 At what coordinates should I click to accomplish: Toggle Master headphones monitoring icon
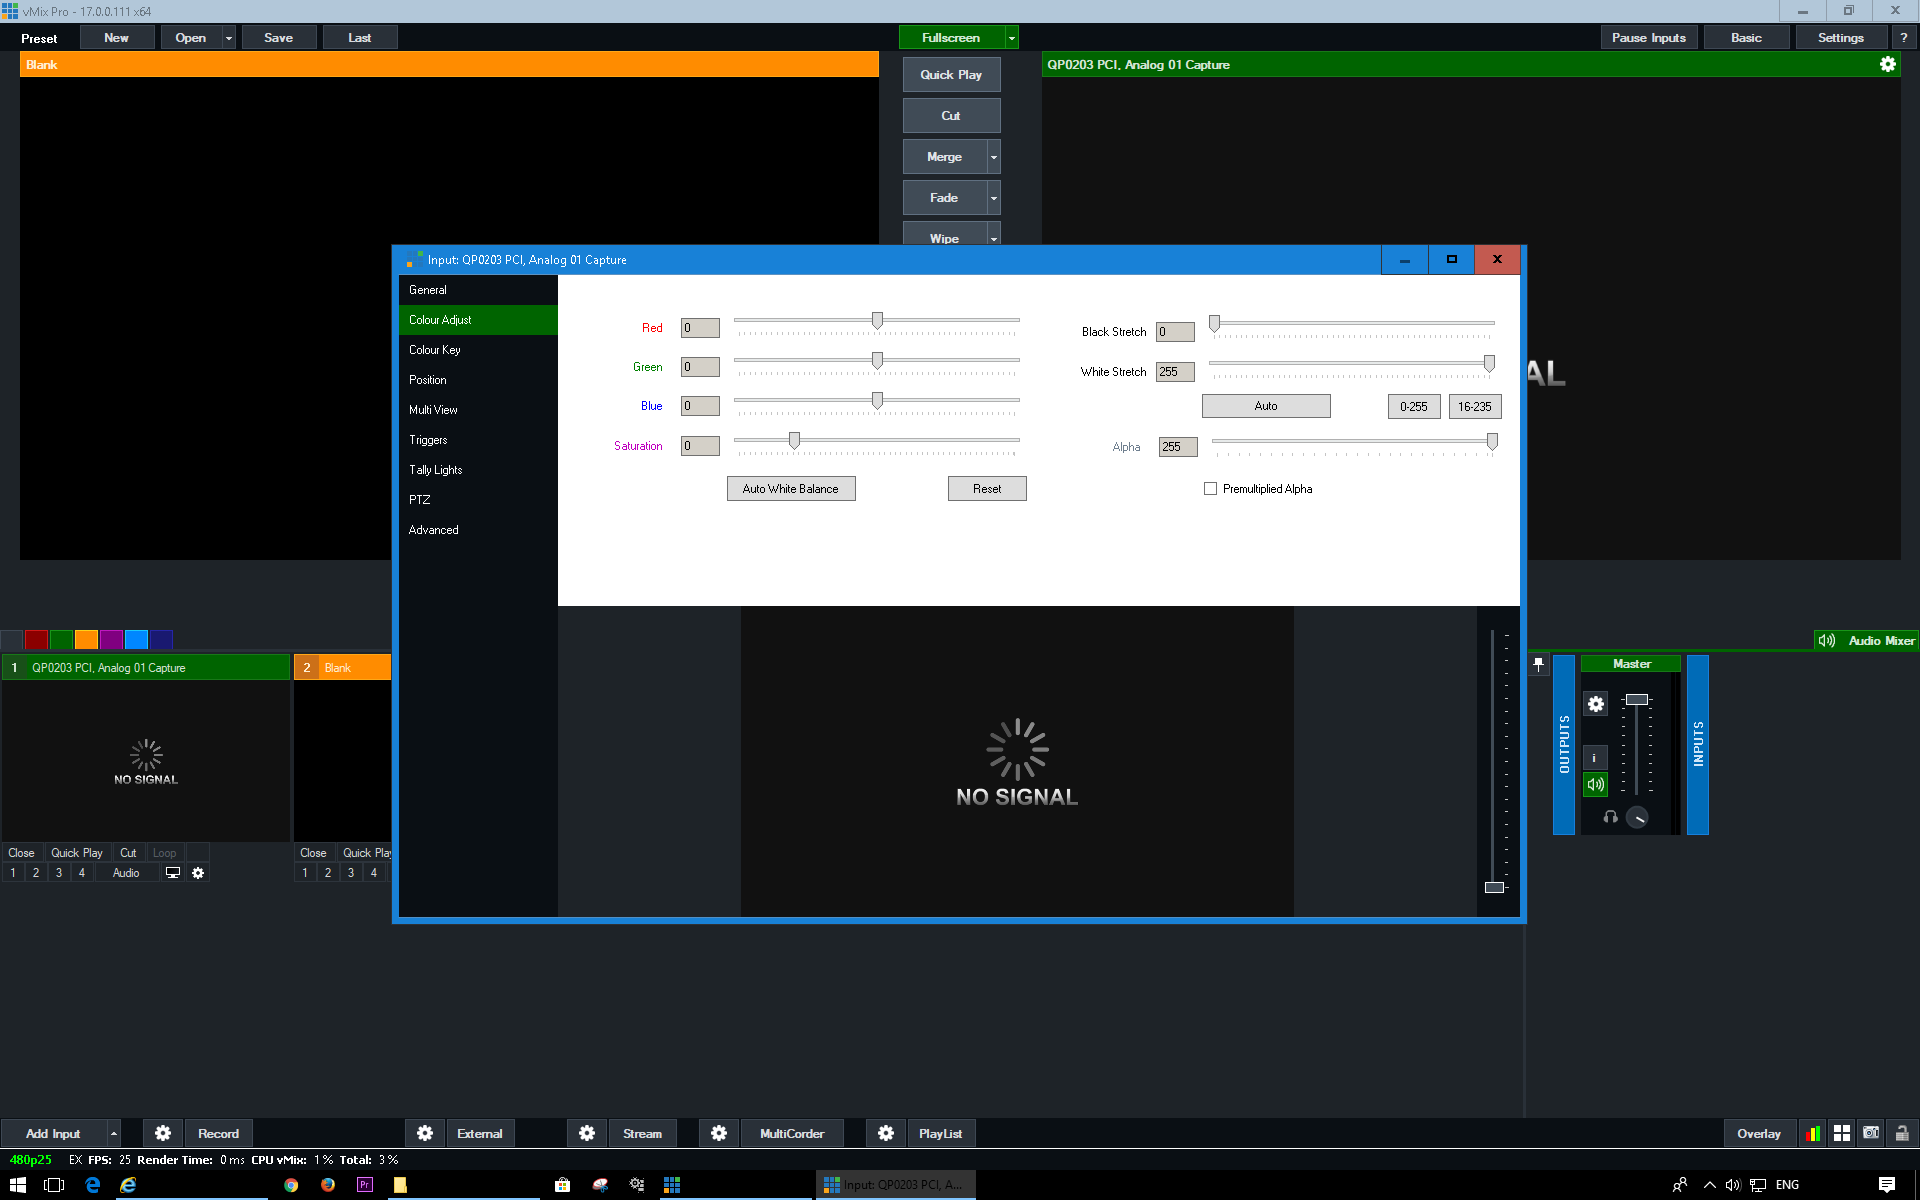click(1610, 817)
